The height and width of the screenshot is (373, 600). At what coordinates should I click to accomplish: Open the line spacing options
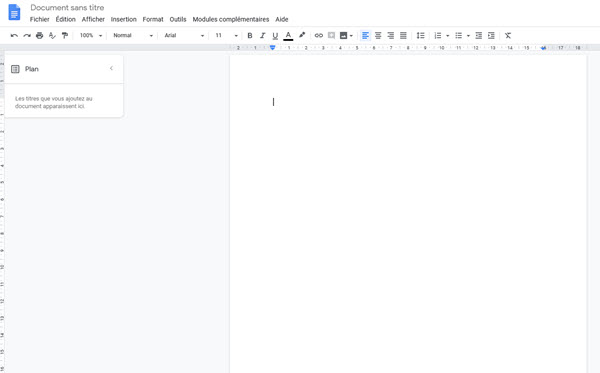pos(421,36)
